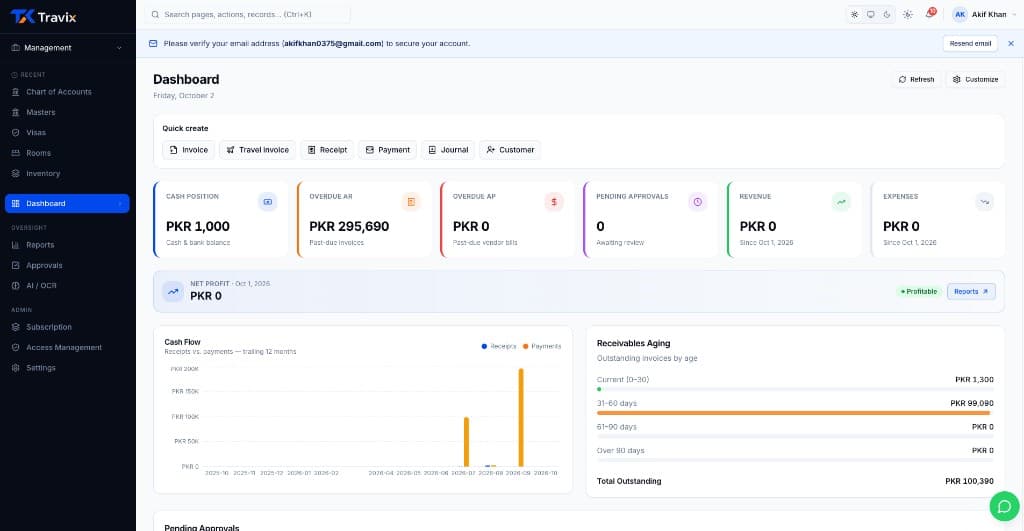
Task: Open the Customize dashboard button
Action: 975,80
